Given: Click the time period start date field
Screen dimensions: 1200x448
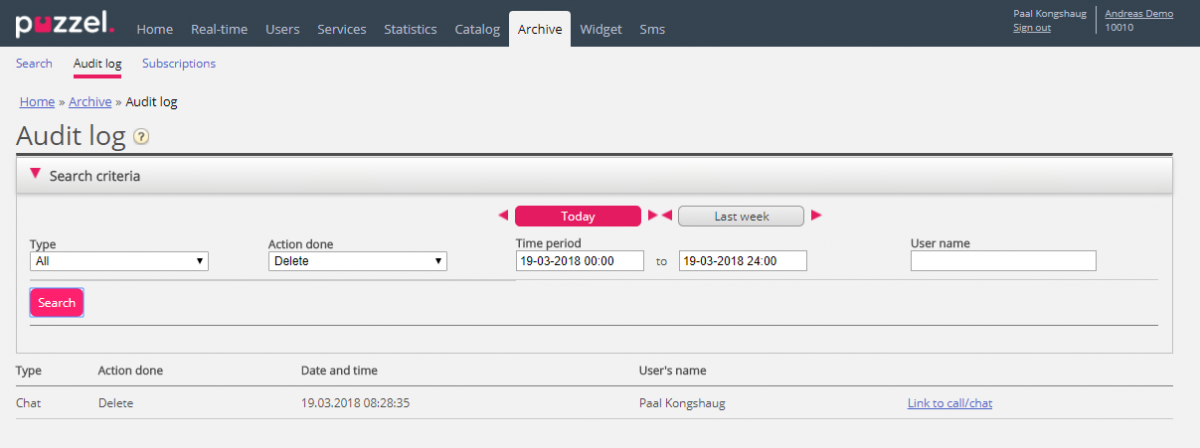Looking at the screenshot, I should 579,261.
